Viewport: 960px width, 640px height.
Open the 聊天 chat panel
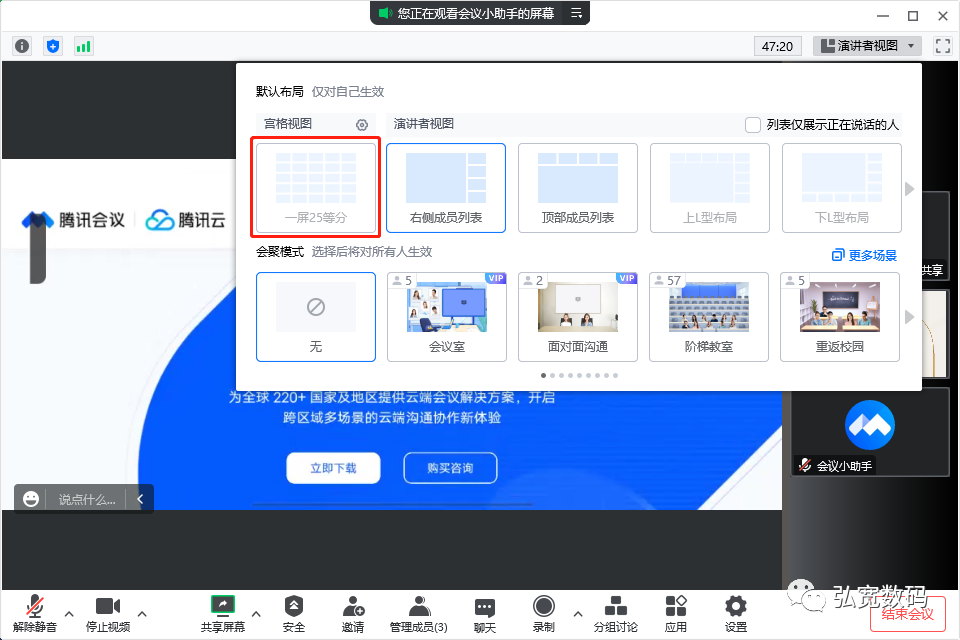(484, 611)
